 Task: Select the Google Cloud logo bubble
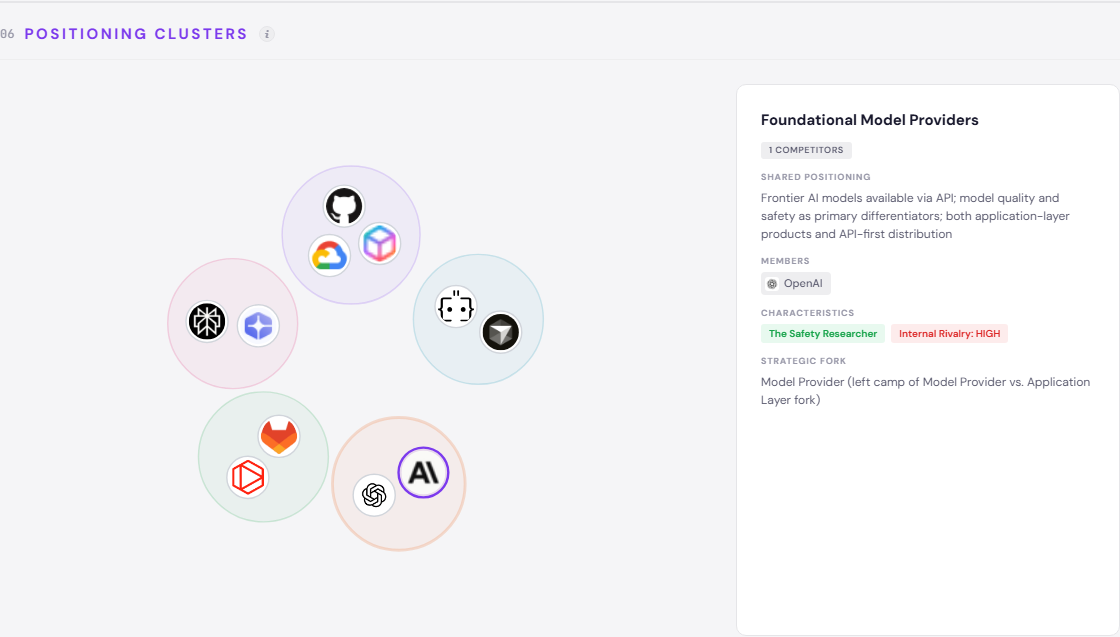pyautogui.click(x=329, y=255)
